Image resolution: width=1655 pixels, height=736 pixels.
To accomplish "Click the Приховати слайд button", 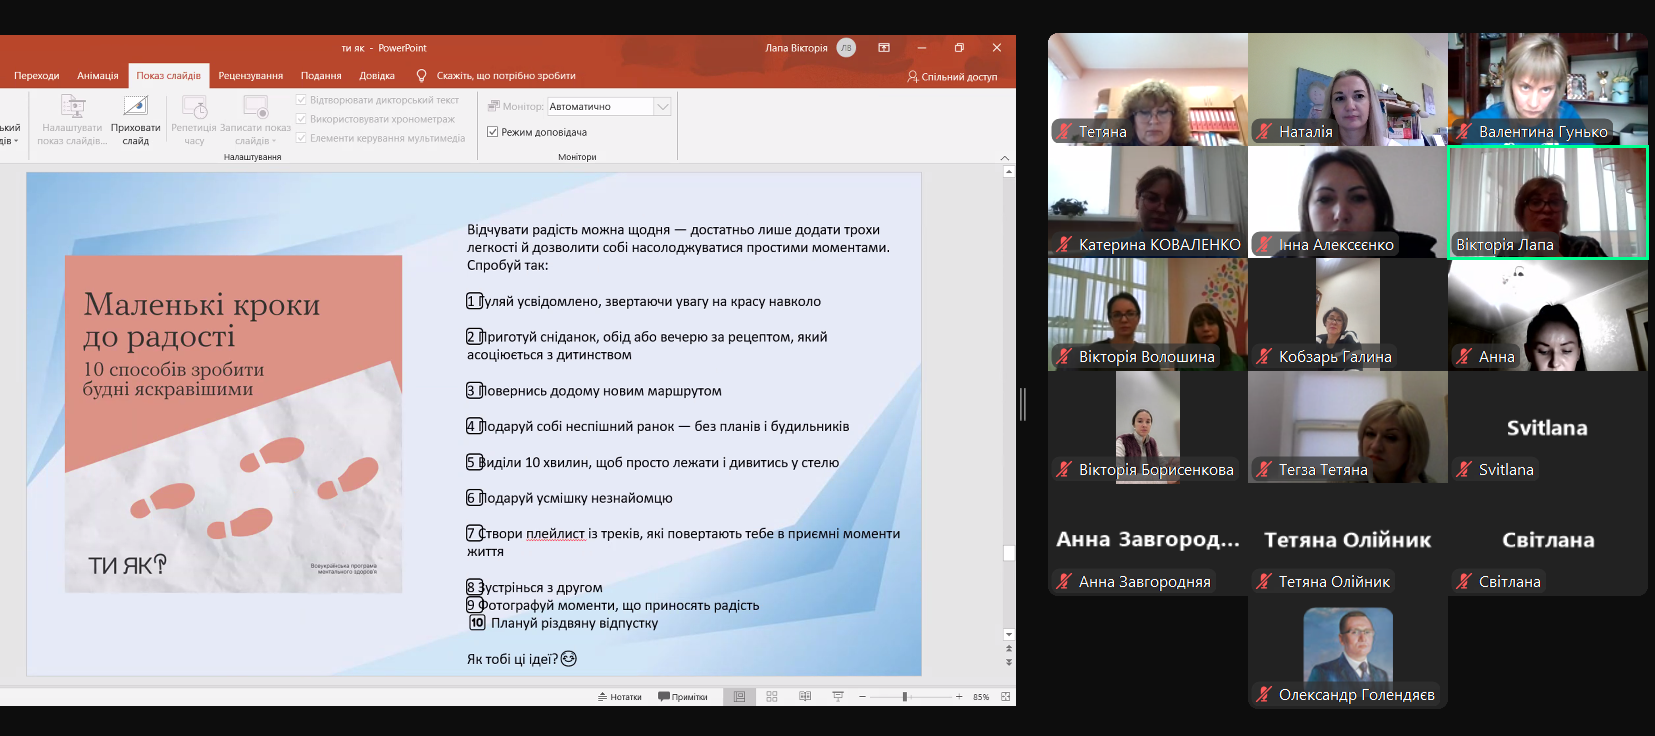I will coord(135,120).
